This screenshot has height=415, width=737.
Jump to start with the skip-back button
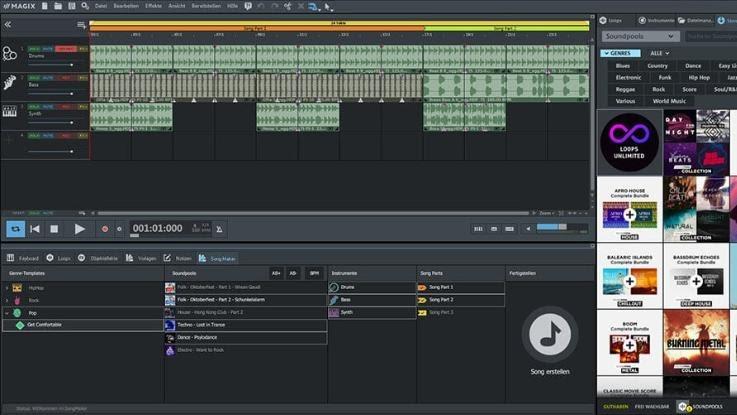pos(35,229)
